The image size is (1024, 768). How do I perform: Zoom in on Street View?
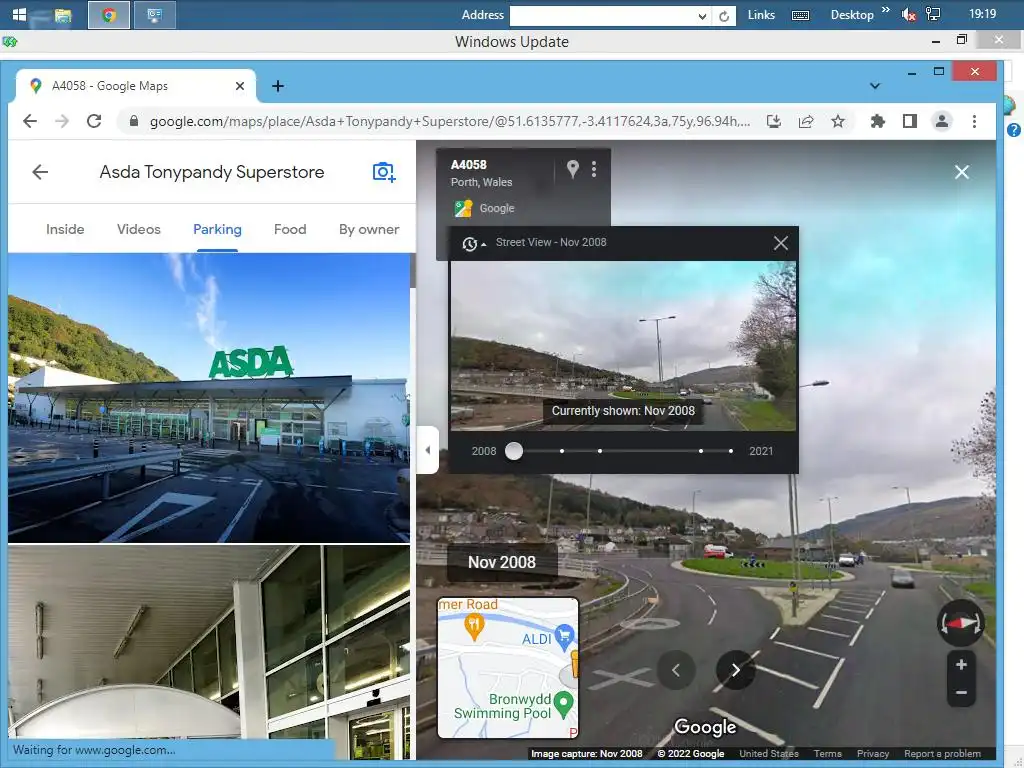[x=961, y=665]
